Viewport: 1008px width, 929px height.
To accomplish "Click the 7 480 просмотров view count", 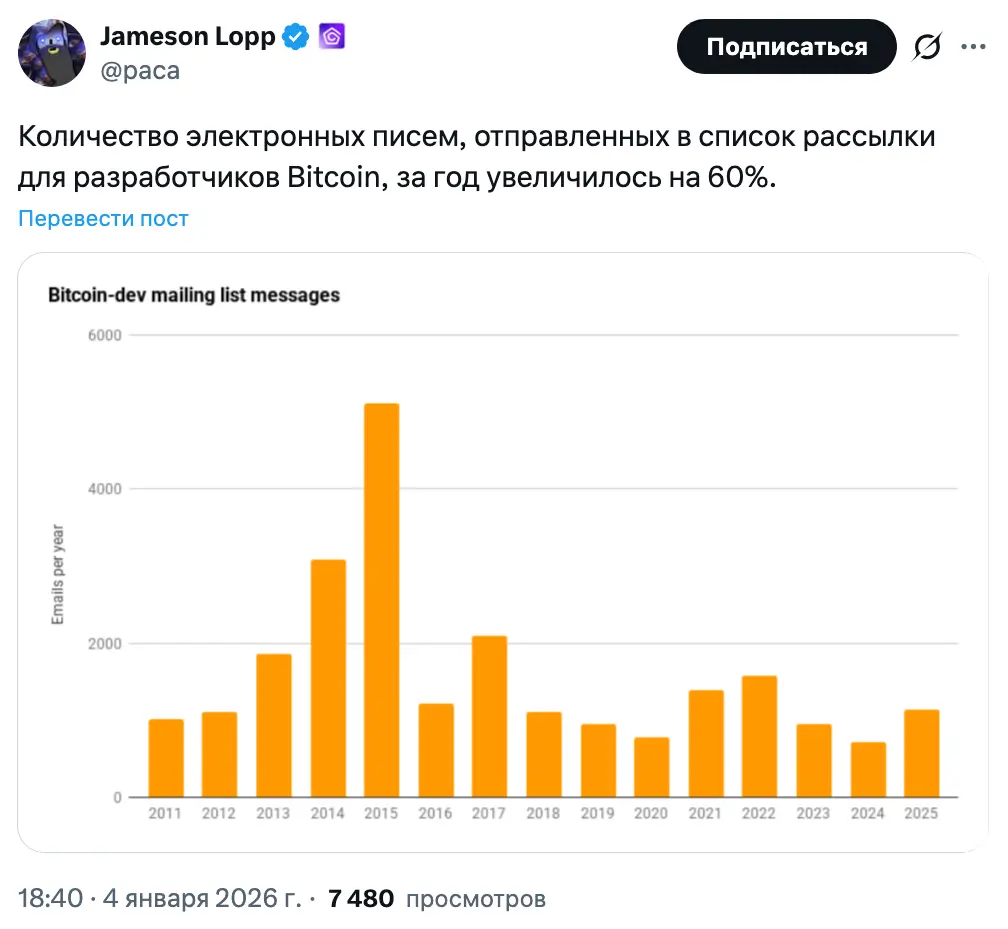I will click(436, 898).
